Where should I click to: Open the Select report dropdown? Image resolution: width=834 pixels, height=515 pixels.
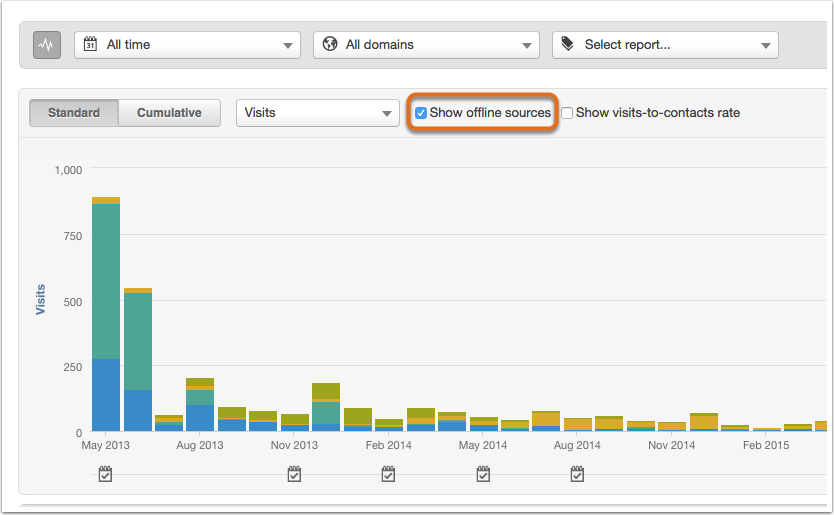665,45
